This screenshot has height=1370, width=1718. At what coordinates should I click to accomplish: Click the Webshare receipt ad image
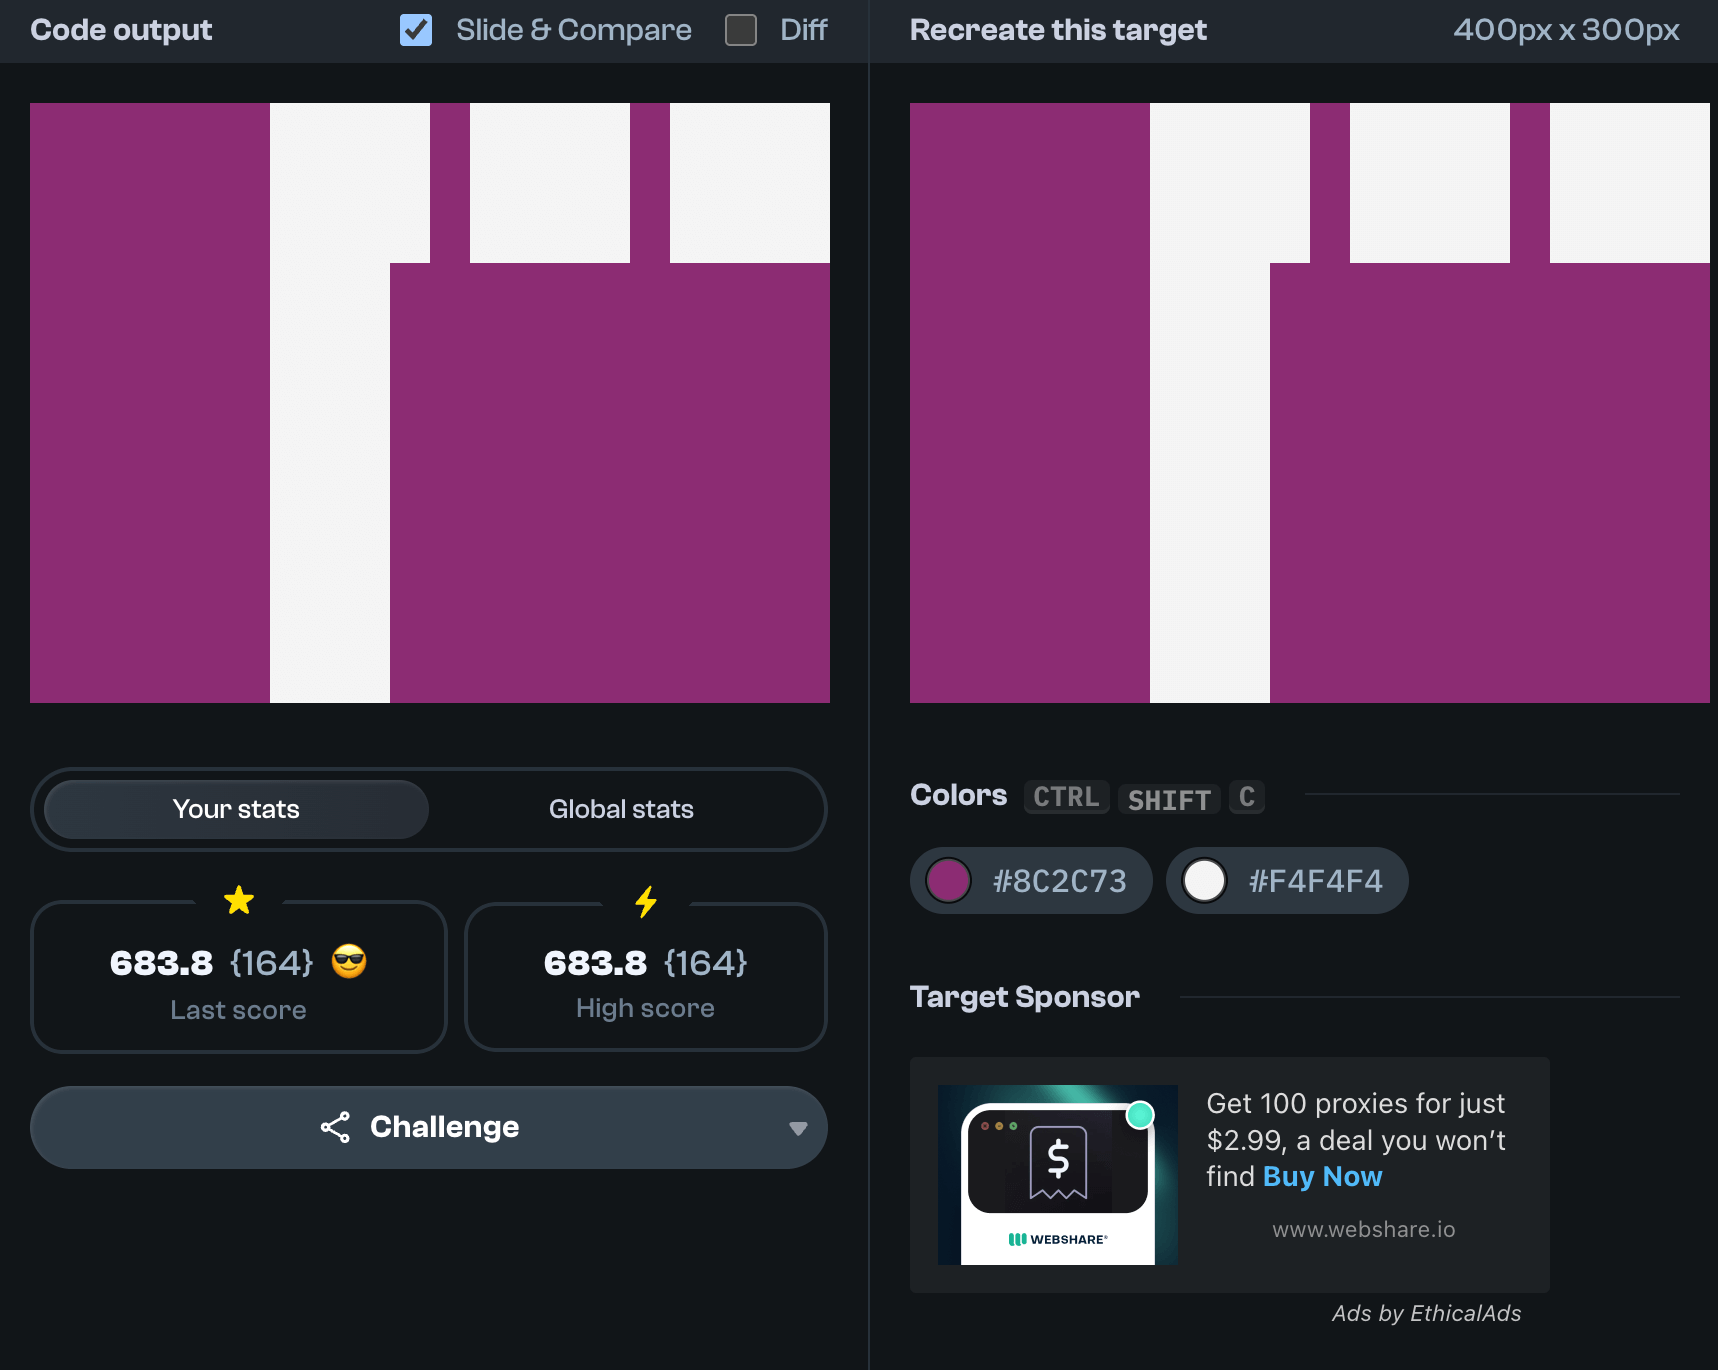coord(1057,1174)
